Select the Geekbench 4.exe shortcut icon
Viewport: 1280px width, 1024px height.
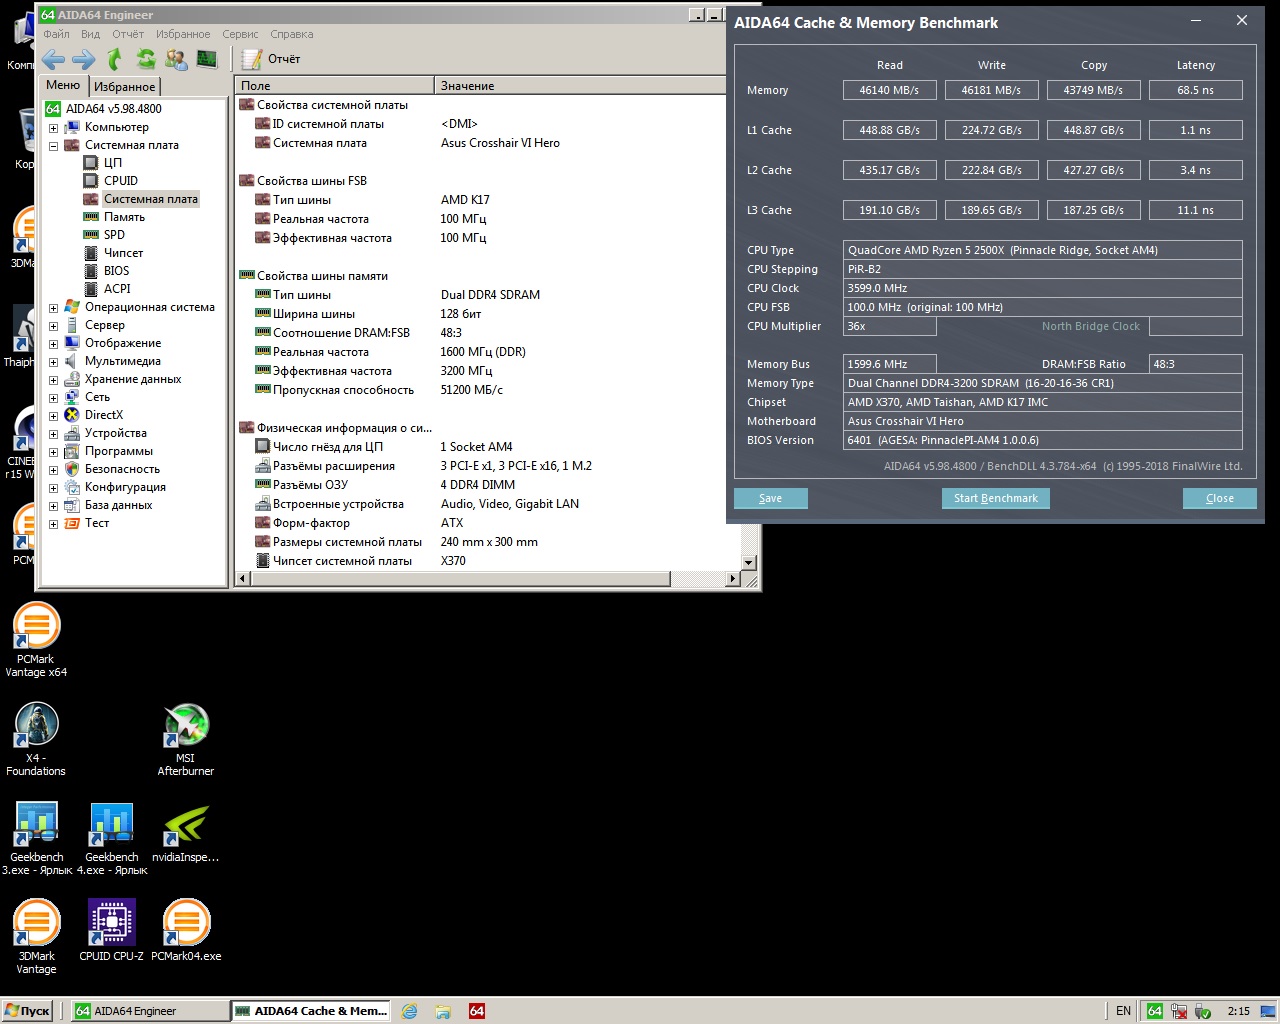coord(112,838)
